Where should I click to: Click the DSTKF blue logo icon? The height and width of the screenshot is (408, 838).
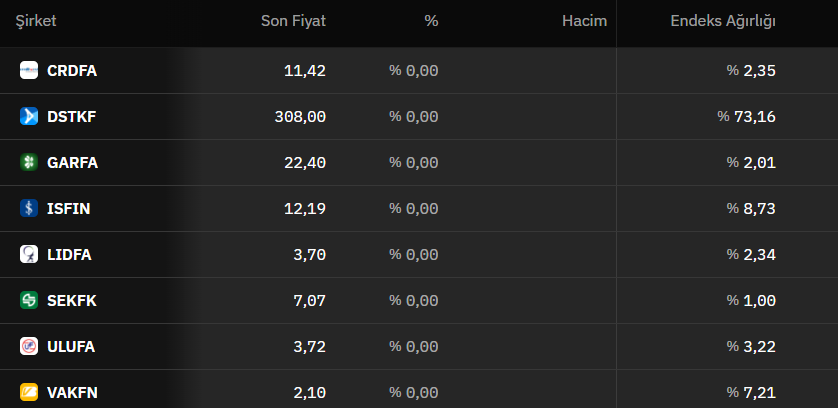[29, 116]
